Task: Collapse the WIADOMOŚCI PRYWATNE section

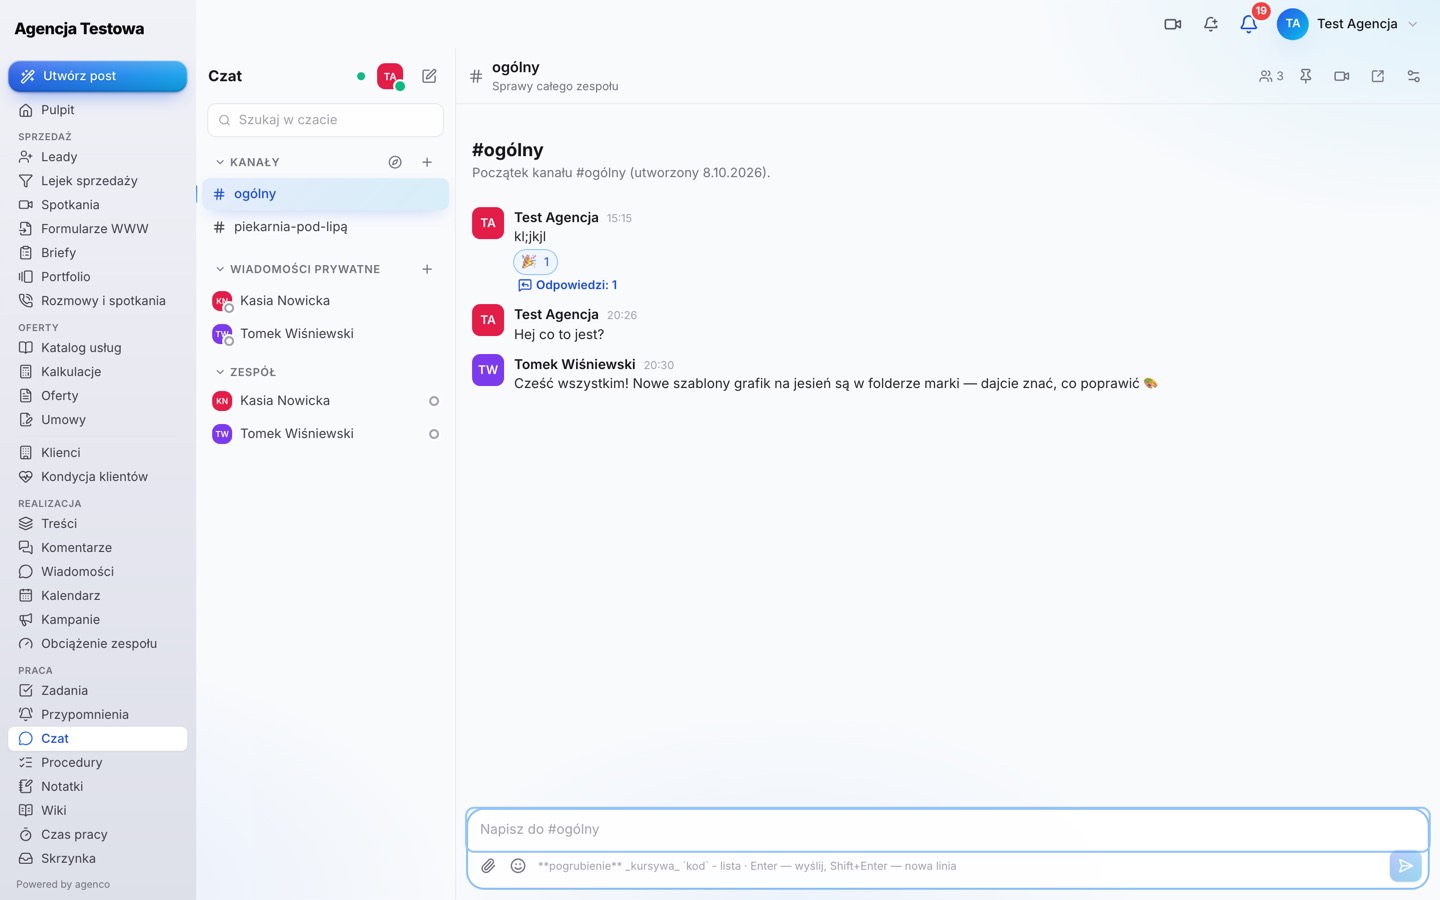Action: coord(297,269)
